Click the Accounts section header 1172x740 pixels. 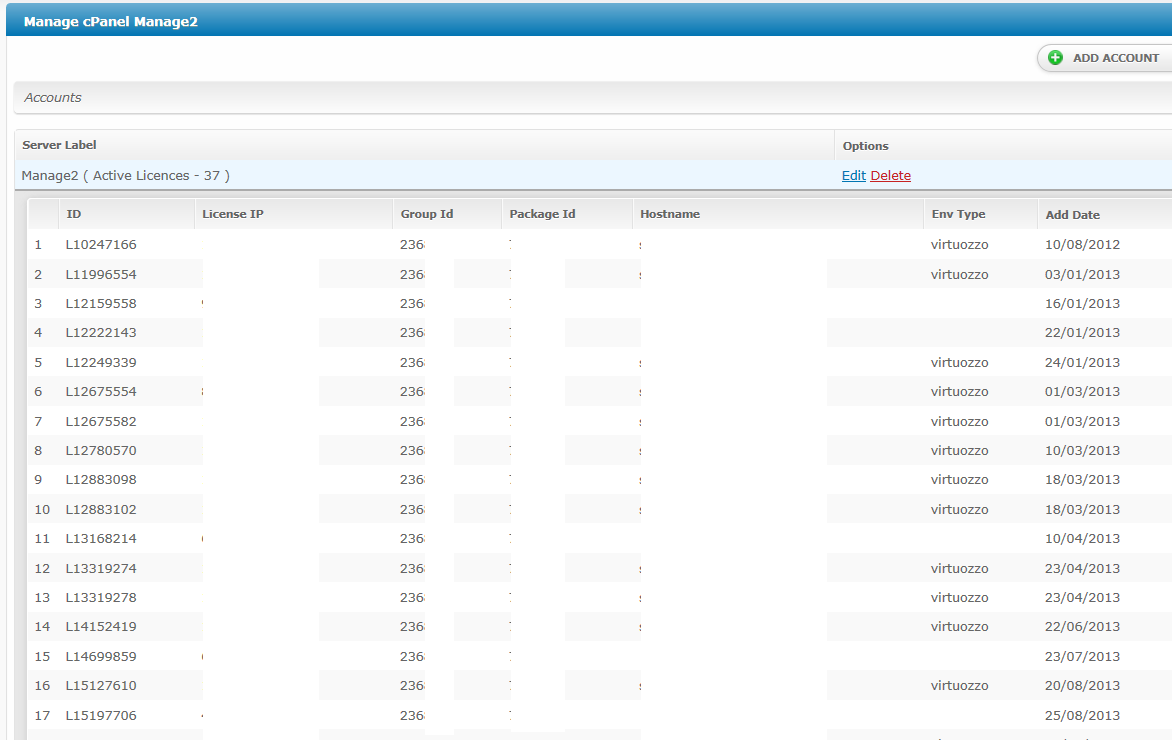(593, 98)
